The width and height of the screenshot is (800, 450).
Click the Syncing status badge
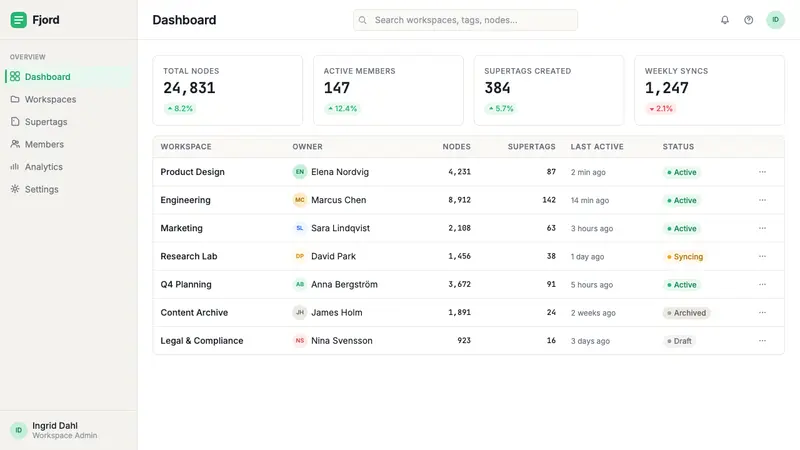(685, 257)
